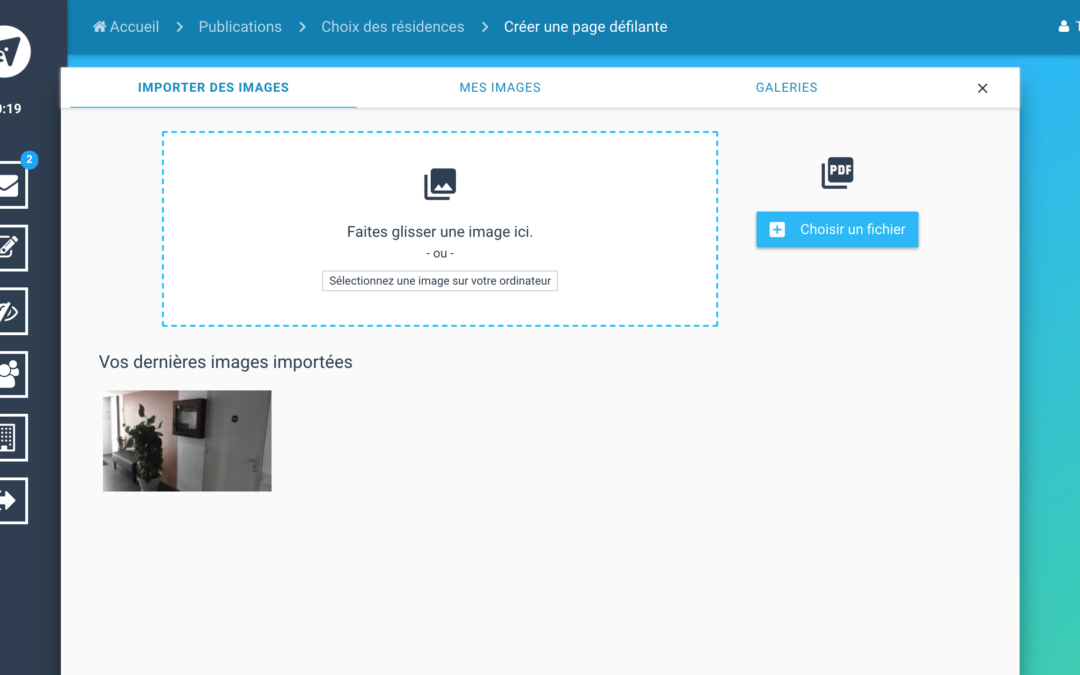
Task: Switch to the Importer des images tab
Action: [213, 88]
